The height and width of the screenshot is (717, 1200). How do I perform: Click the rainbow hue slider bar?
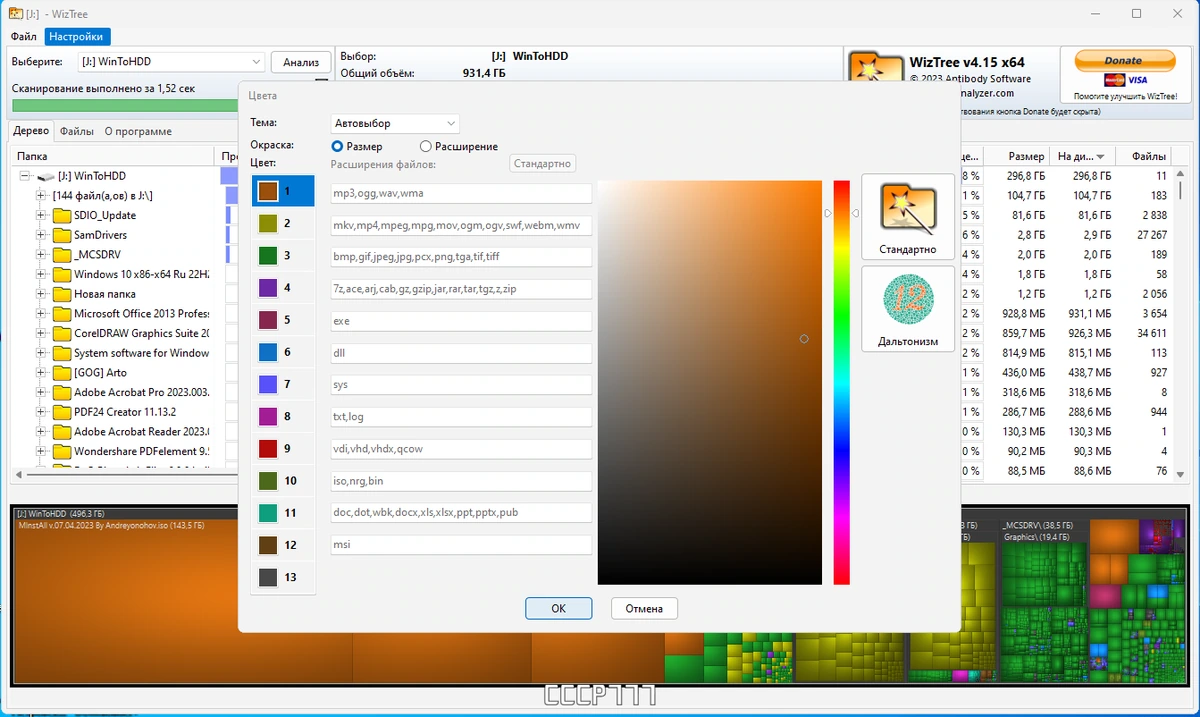(x=842, y=382)
